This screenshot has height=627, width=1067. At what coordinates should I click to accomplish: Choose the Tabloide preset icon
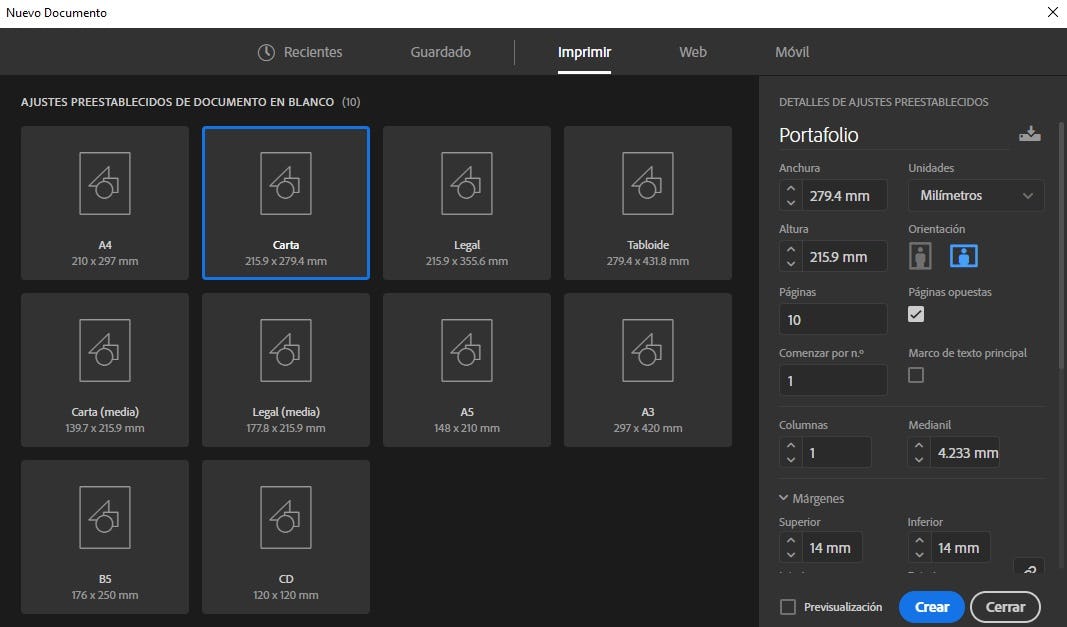[x=648, y=183]
